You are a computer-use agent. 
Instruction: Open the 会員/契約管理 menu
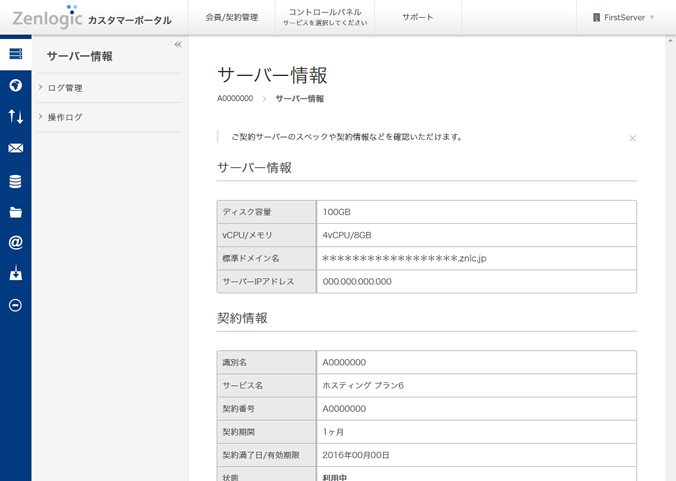pos(231,17)
